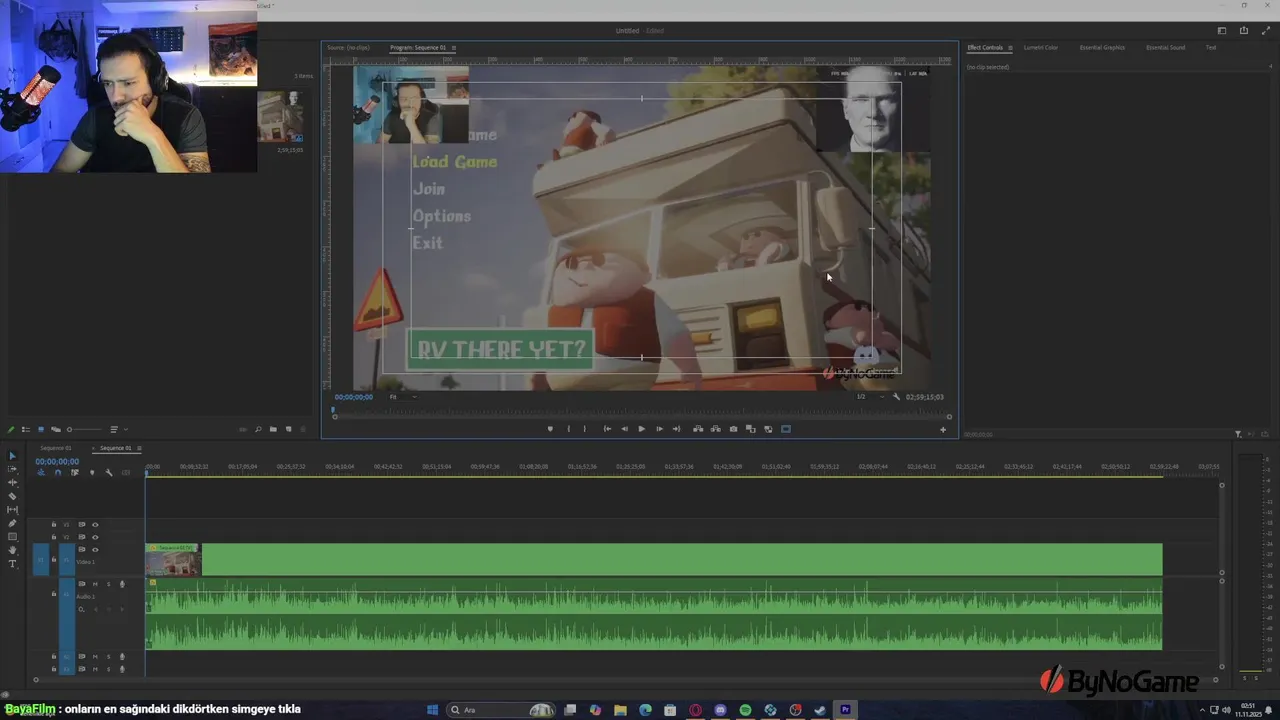Select the Track Select Forward tool
Screen dimensions: 1280x720
[x=13, y=469]
